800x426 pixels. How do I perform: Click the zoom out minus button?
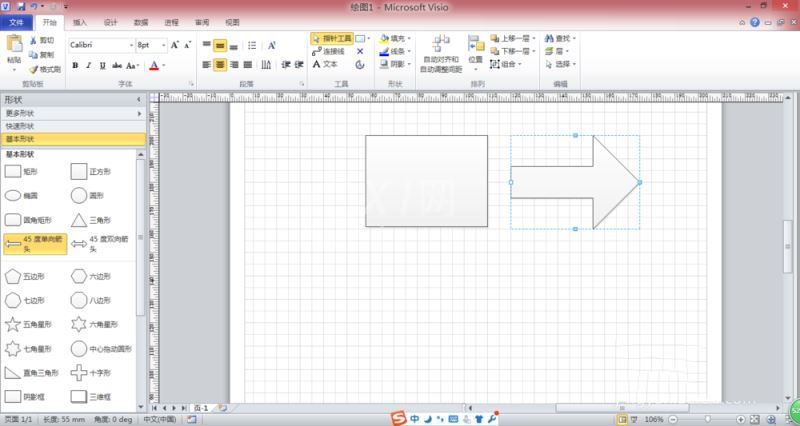(673, 419)
